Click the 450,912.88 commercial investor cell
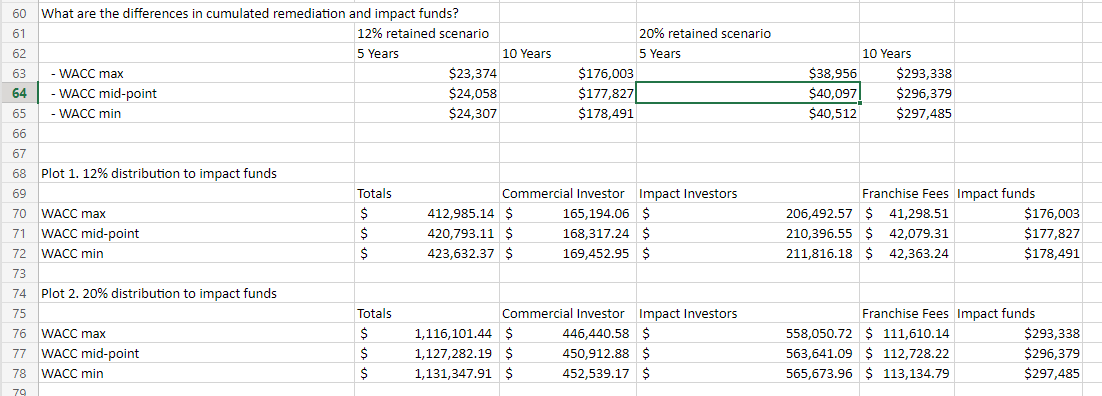Image resolution: width=1102 pixels, height=396 pixels. click(x=567, y=353)
